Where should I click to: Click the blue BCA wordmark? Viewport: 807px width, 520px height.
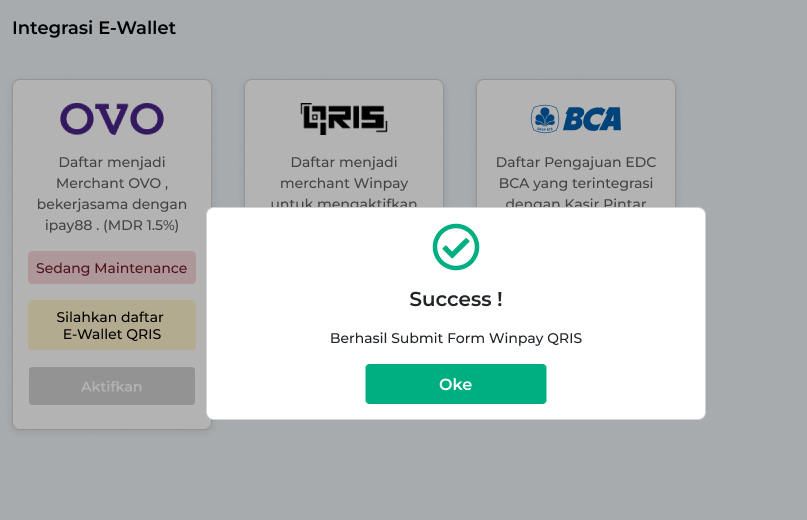(x=592, y=119)
